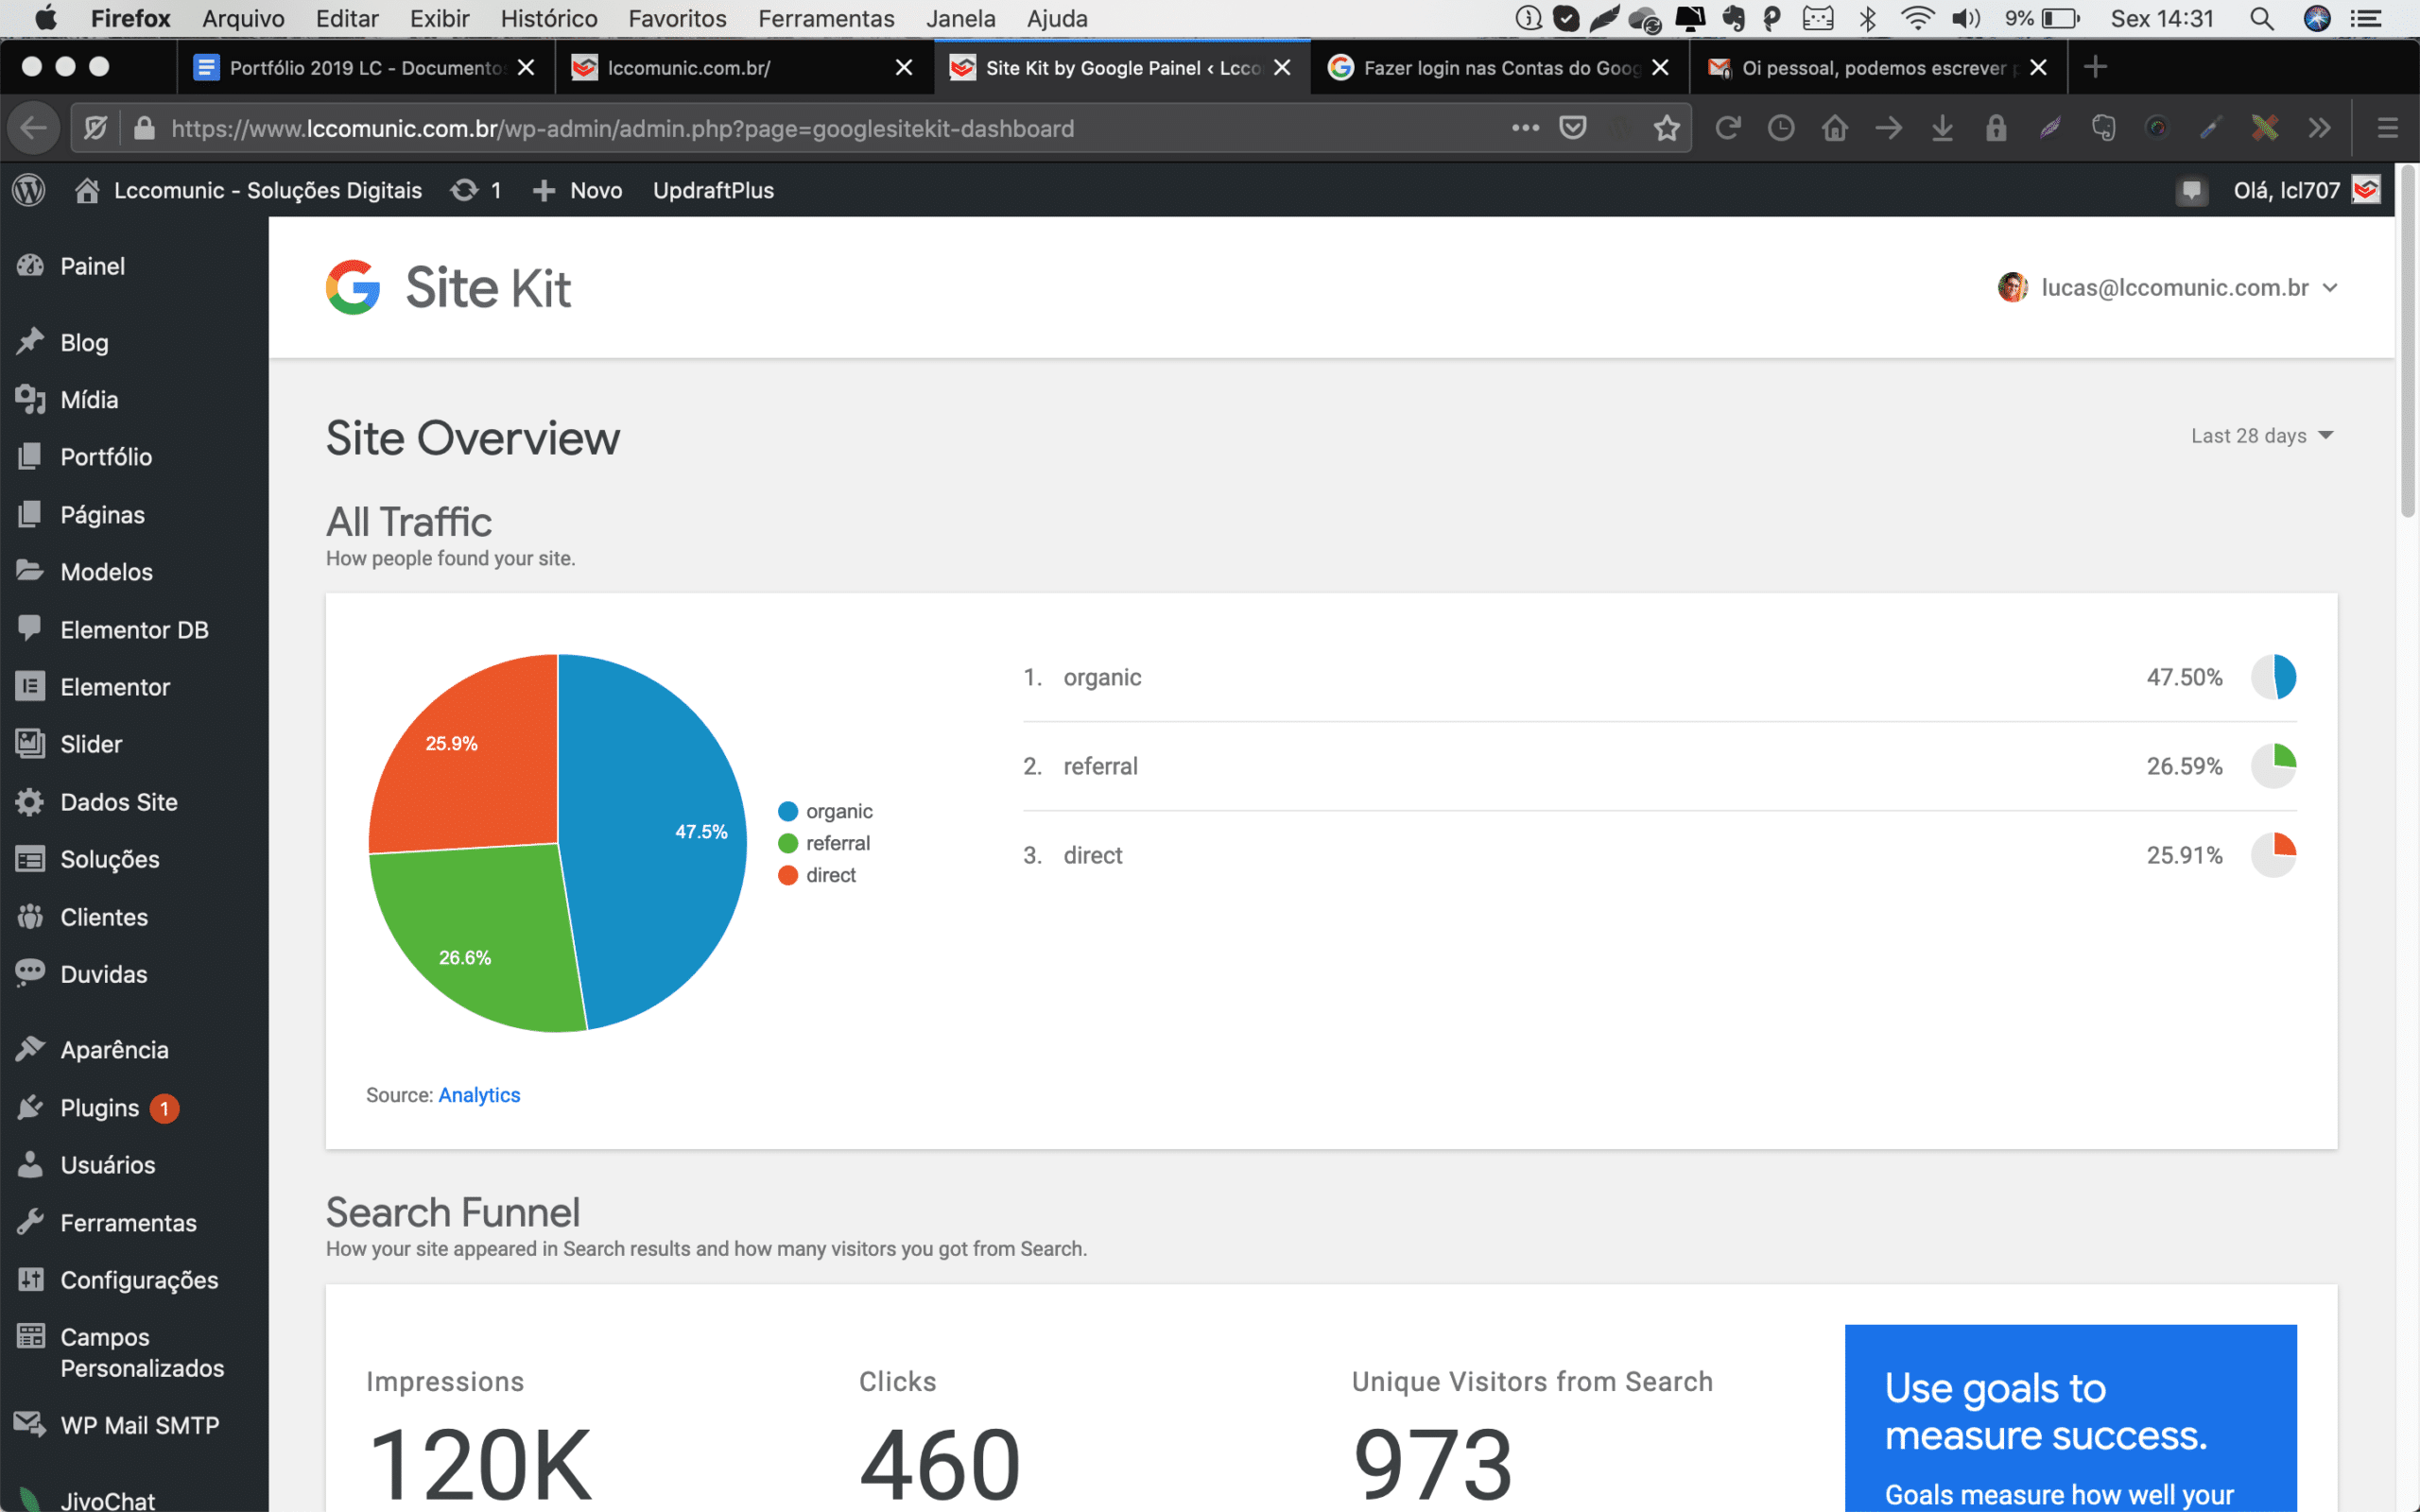
Task: Open the Analytics source link
Action: [479, 1095]
